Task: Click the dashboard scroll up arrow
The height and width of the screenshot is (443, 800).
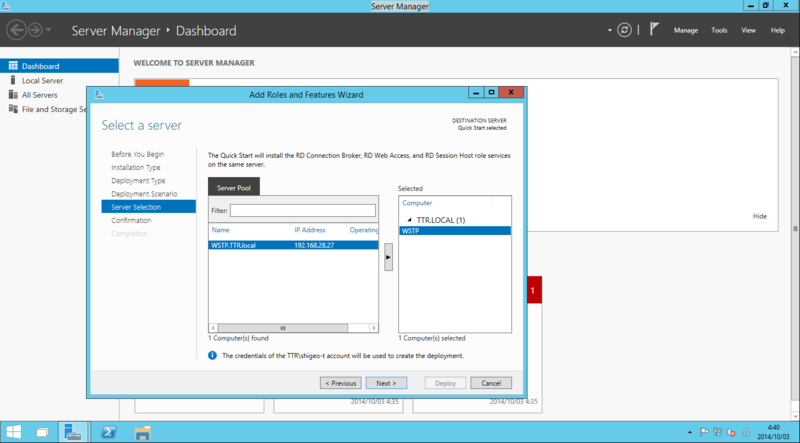Action: (795, 53)
